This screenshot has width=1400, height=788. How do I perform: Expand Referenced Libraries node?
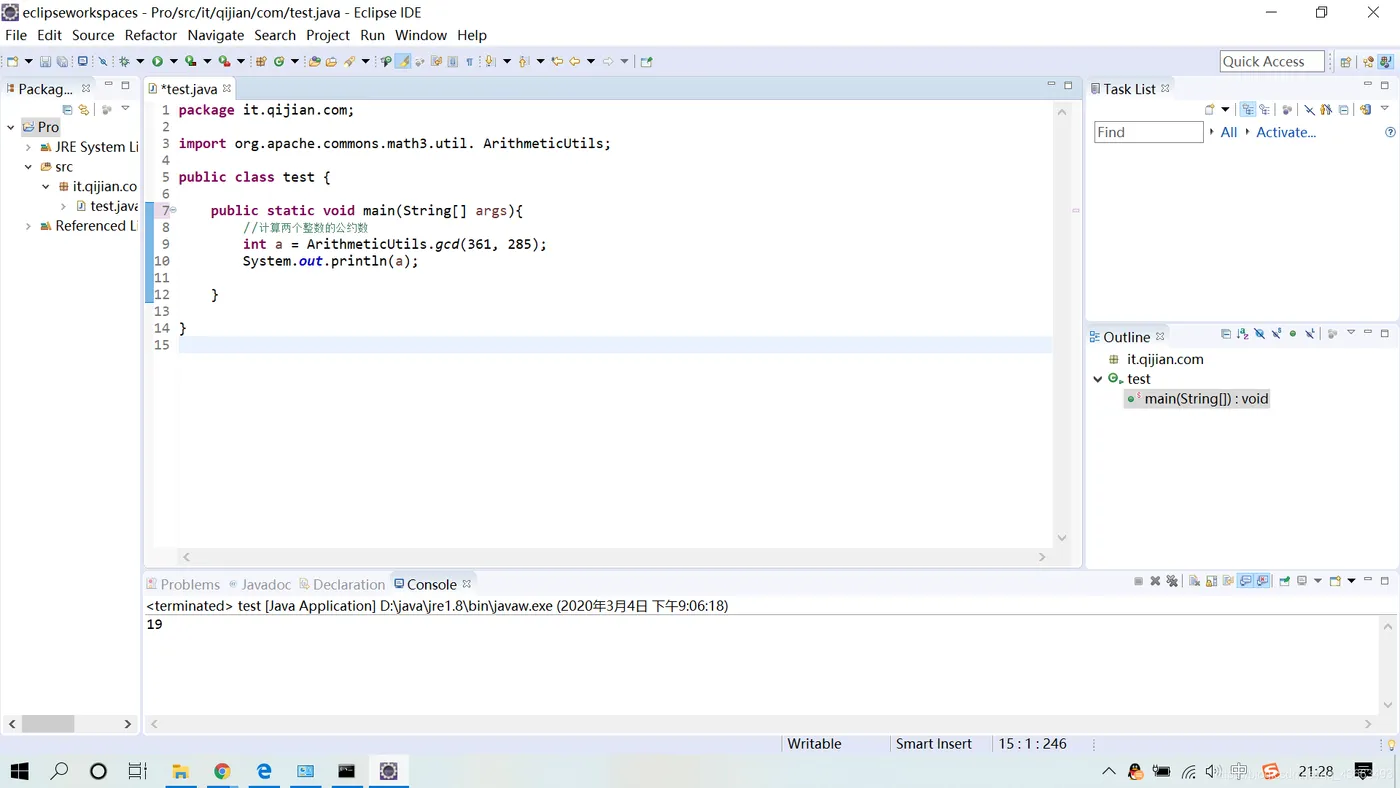pyautogui.click(x=28, y=226)
